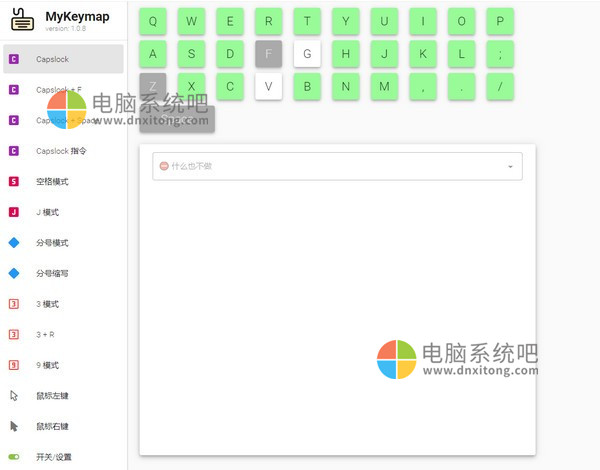The image size is (600, 470).
Task: Select the U key
Action: pyautogui.click(x=385, y=21)
